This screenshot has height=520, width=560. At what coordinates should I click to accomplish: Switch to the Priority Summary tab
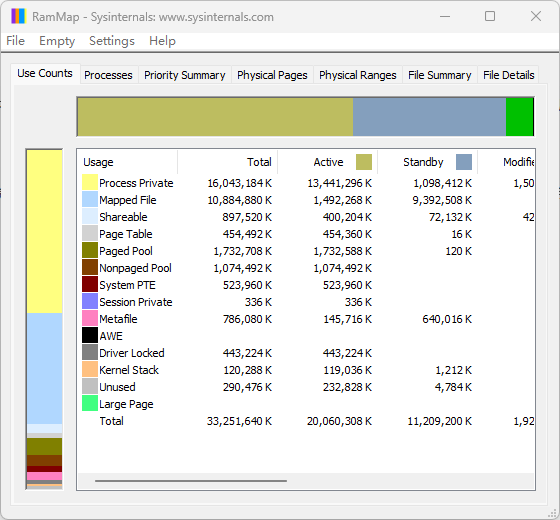coord(185,75)
